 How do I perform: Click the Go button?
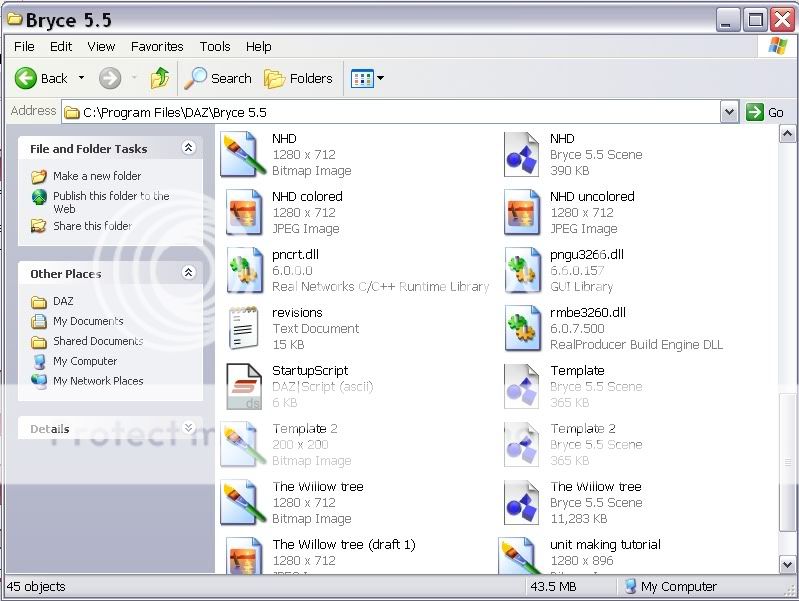pyautogui.click(x=764, y=112)
